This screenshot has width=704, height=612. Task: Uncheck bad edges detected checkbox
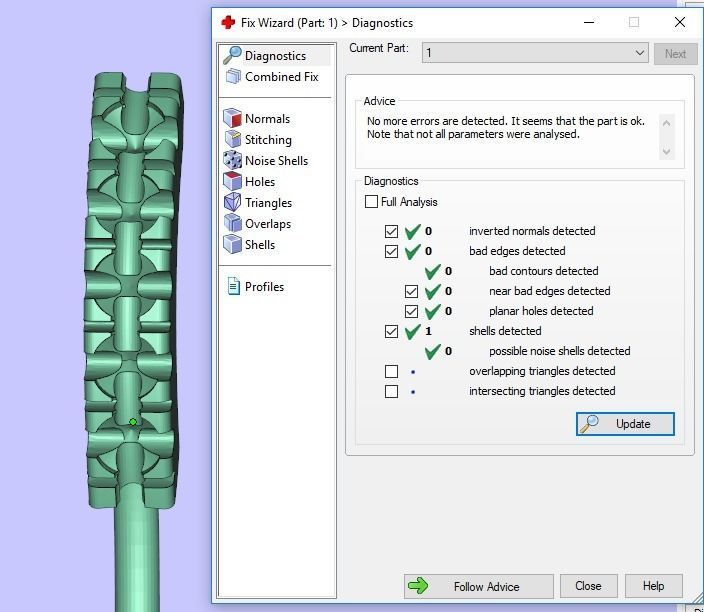(x=392, y=251)
